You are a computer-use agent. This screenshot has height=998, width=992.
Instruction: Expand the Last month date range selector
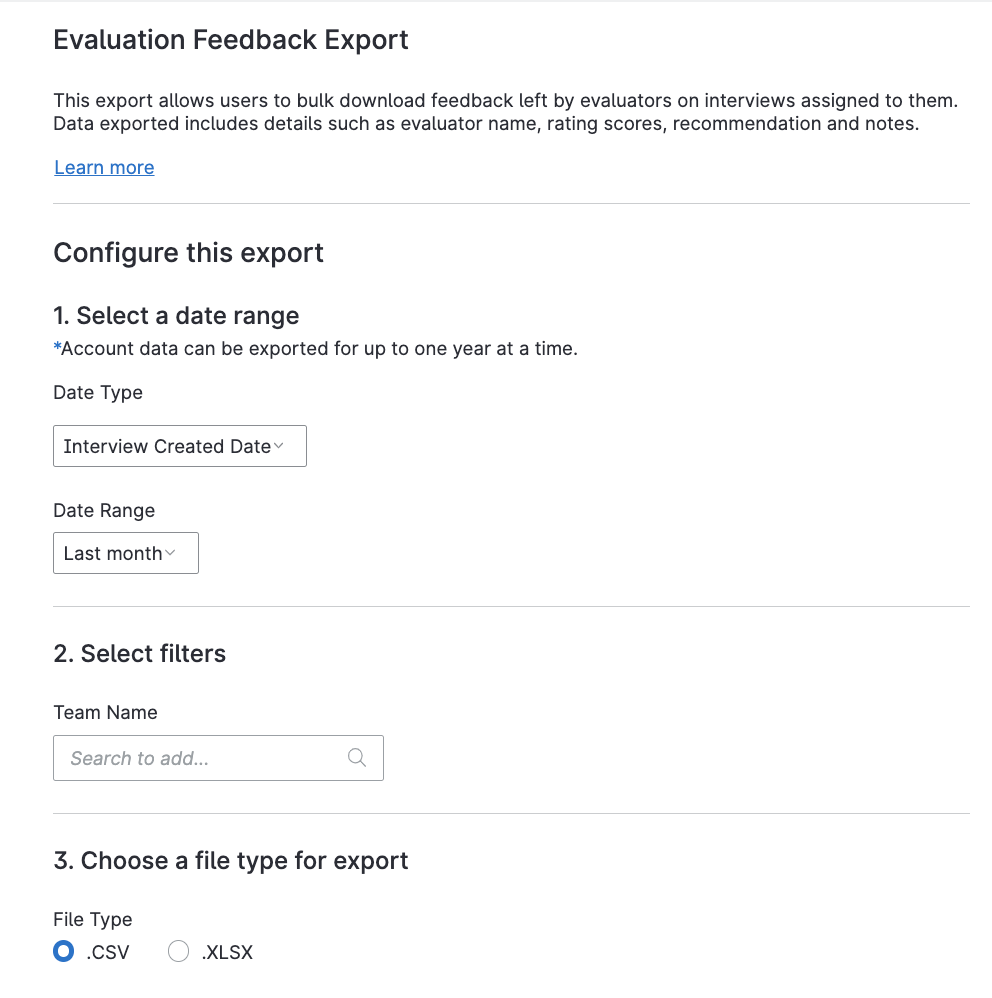coord(125,553)
